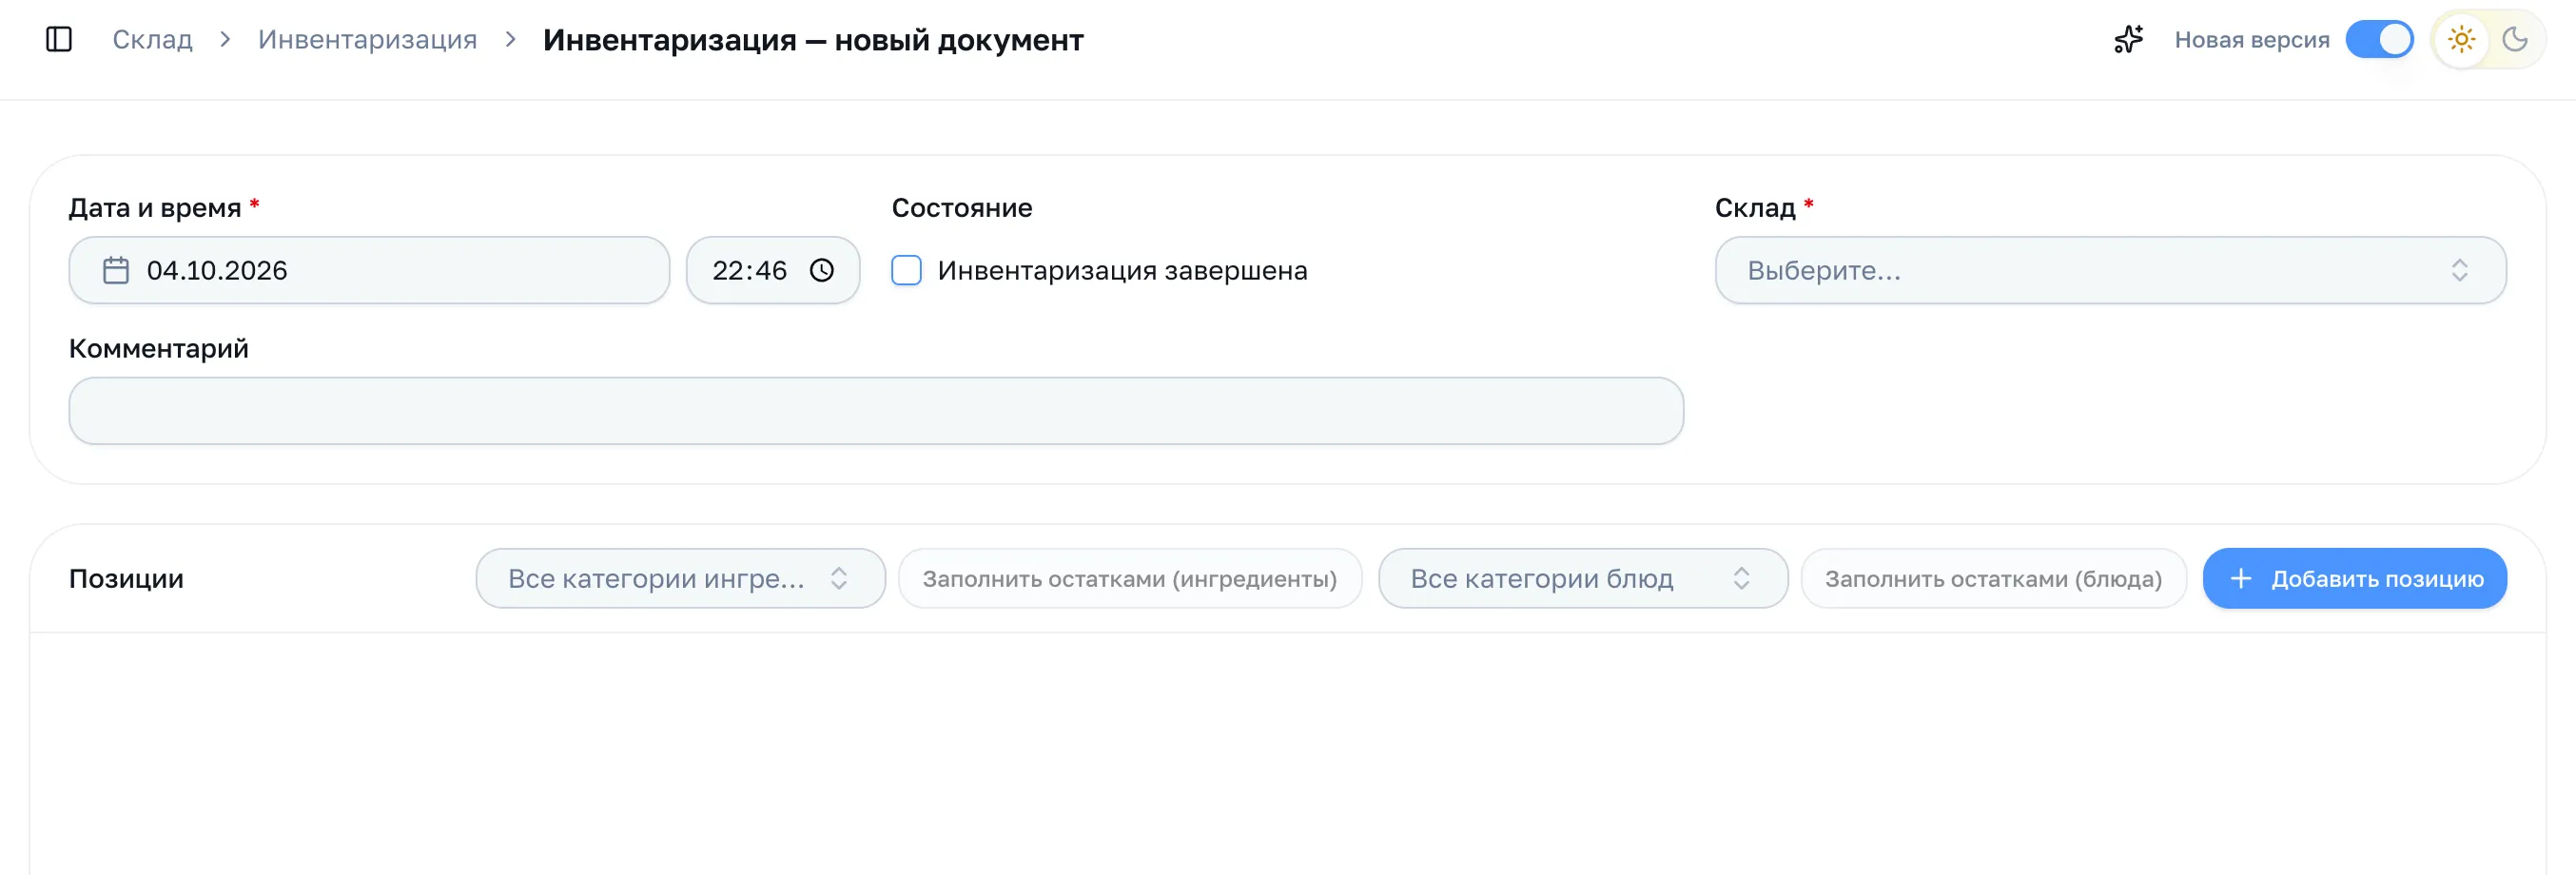
Task: Click Добавить позицию button
Action: pos(2354,579)
